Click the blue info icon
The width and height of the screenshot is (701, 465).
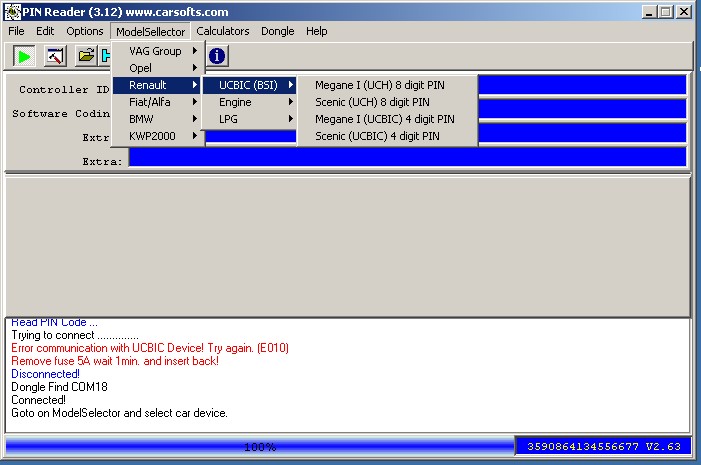click(217, 56)
